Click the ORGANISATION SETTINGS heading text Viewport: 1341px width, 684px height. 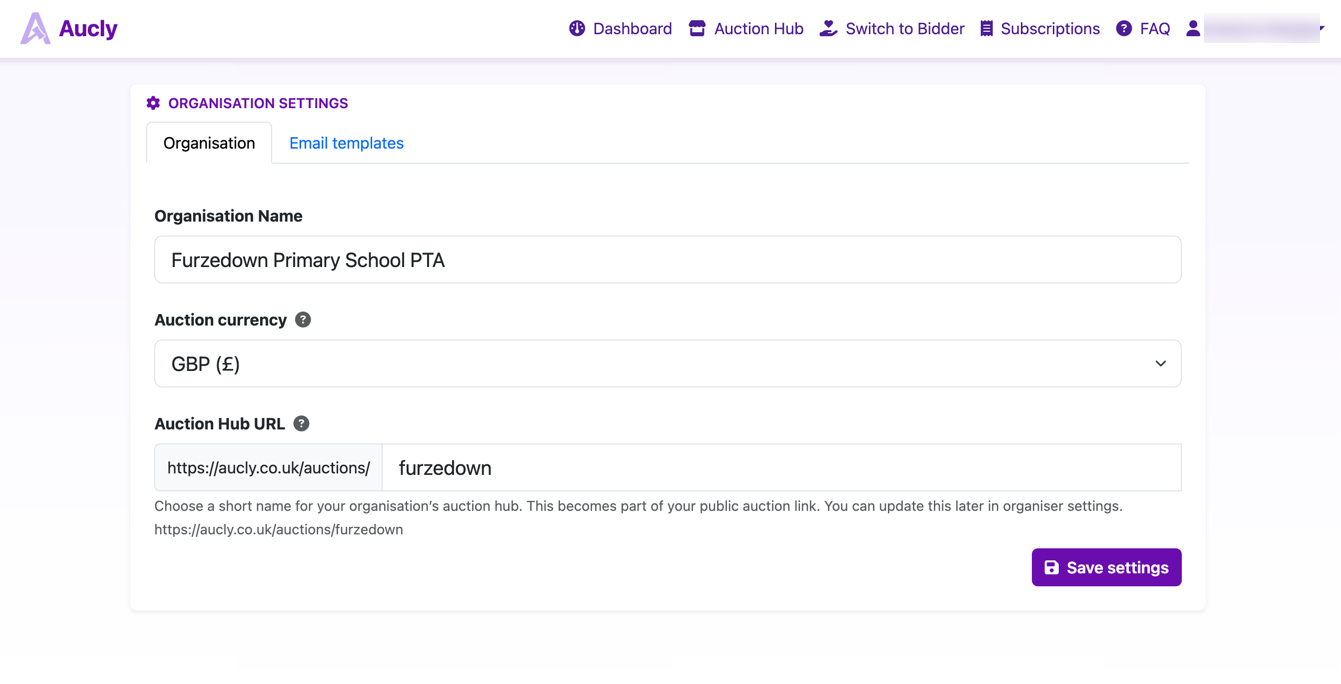point(258,103)
